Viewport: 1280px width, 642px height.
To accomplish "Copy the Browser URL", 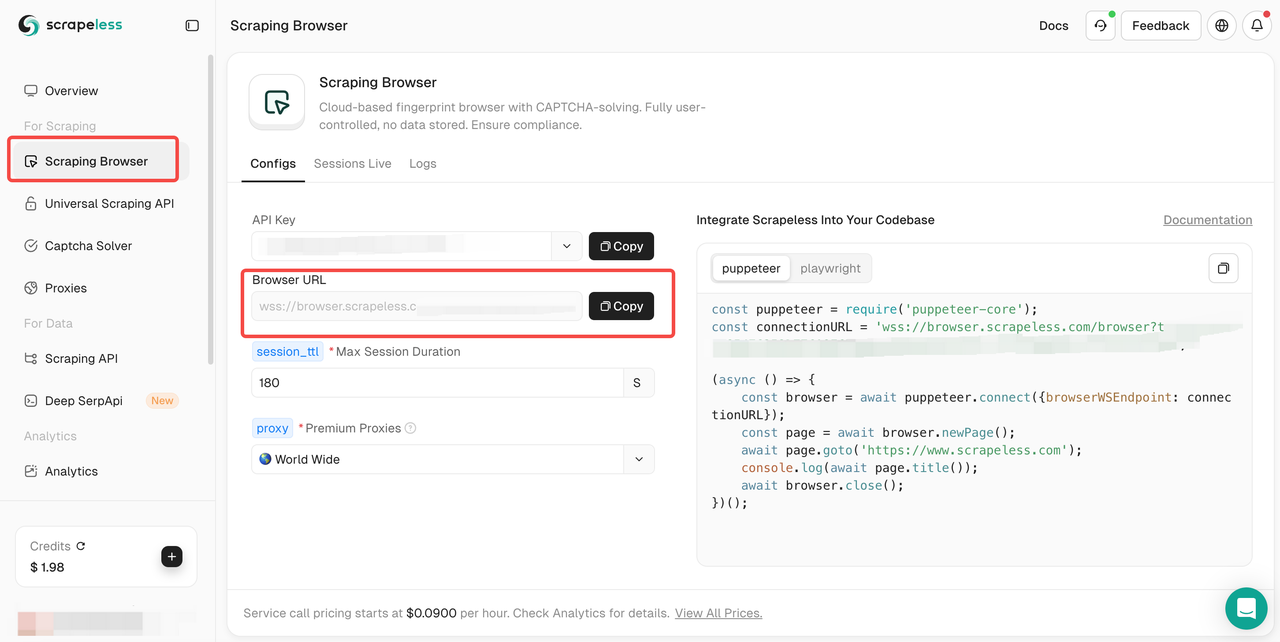I will click(622, 306).
